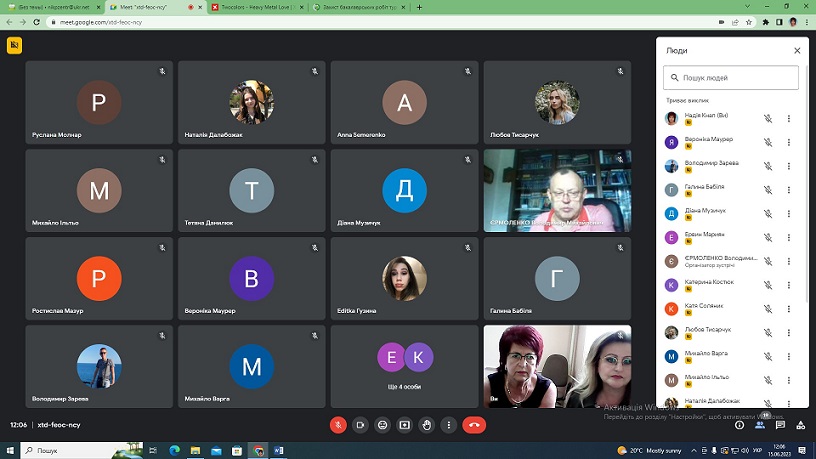Open File Explorer from taskbar
Image resolution: width=816 pixels, height=459 pixels.
pyautogui.click(x=195, y=450)
